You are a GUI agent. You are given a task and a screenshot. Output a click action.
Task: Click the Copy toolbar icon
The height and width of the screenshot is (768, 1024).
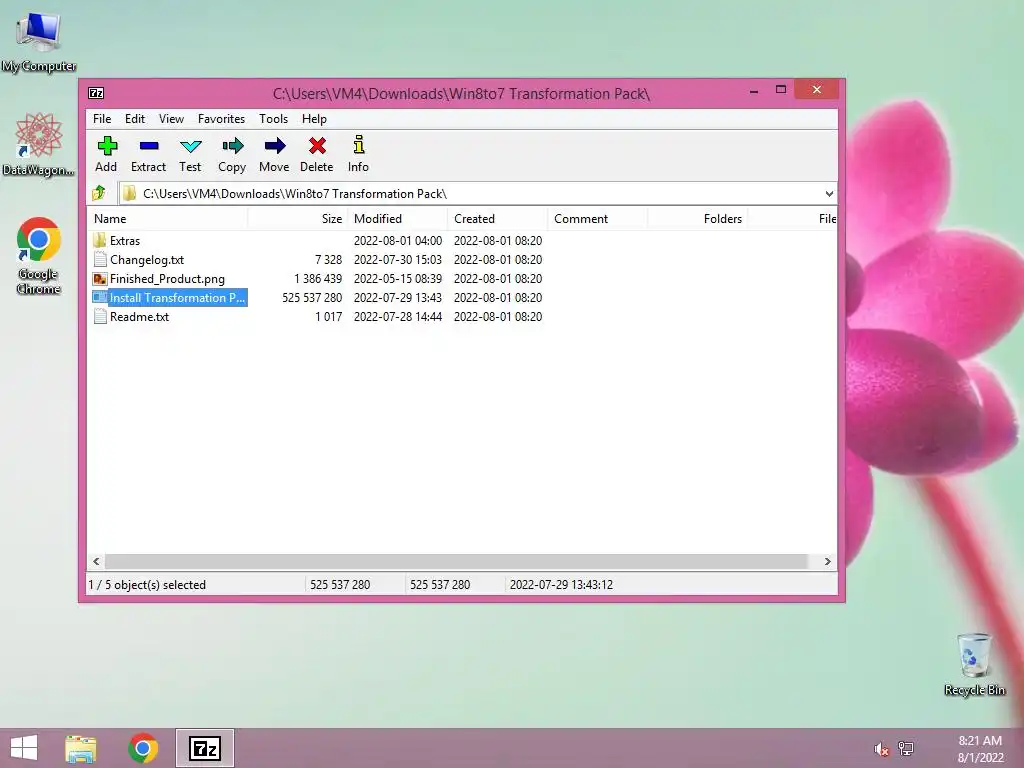pos(232,146)
